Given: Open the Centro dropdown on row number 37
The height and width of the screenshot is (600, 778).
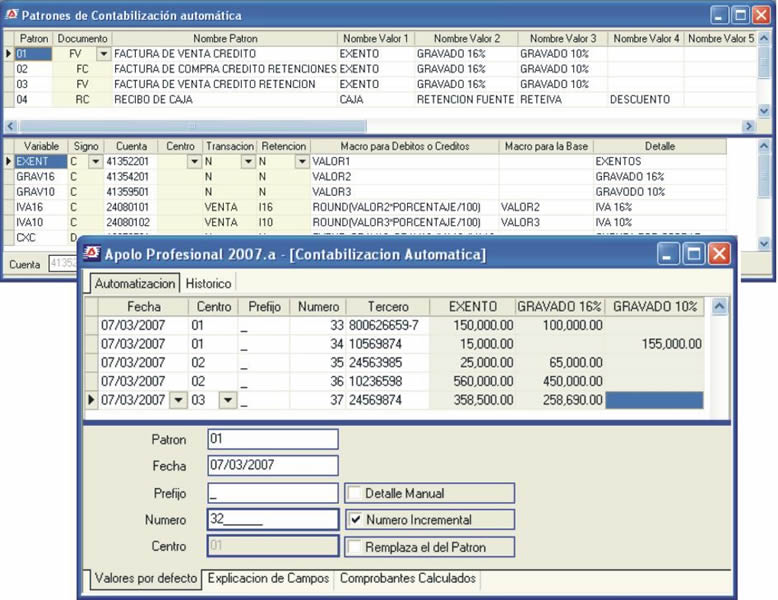Looking at the screenshot, I should pyautogui.click(x=228, y=400).
